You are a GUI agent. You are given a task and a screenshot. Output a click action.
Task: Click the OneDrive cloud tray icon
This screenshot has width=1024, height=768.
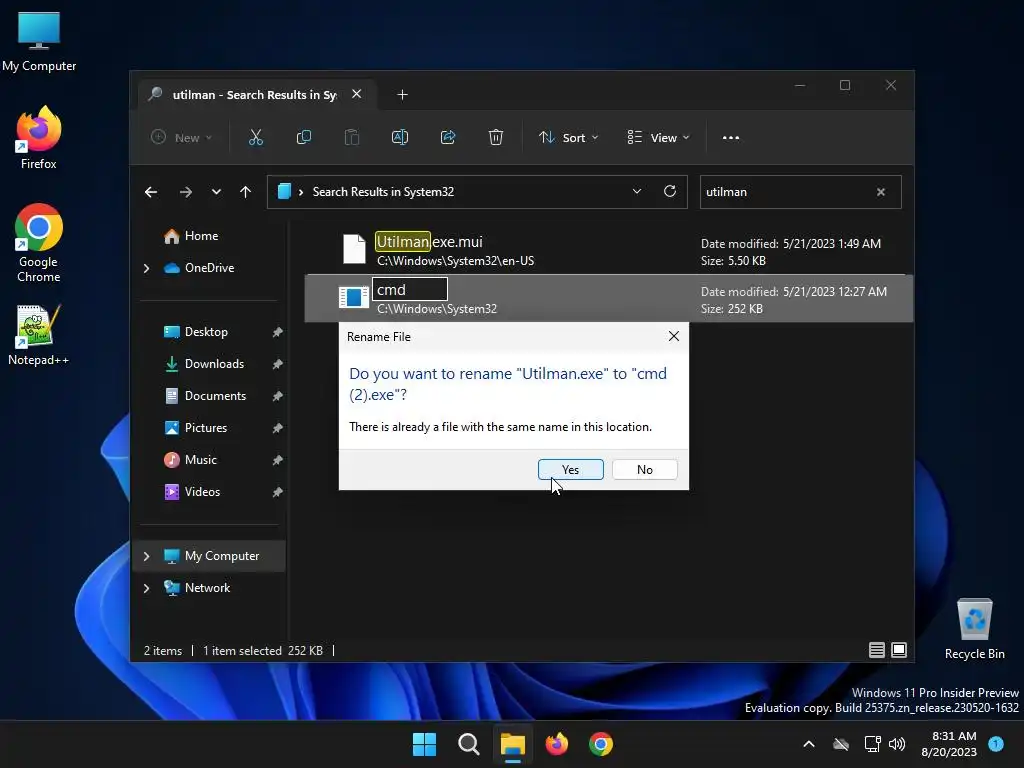click(x=841, y=744)
